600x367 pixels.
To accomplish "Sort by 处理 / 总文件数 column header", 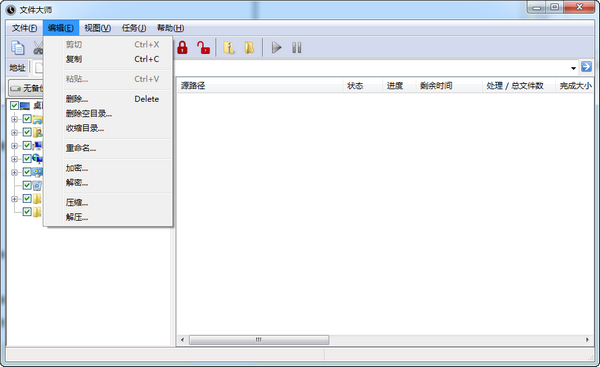I will [518, 86].
